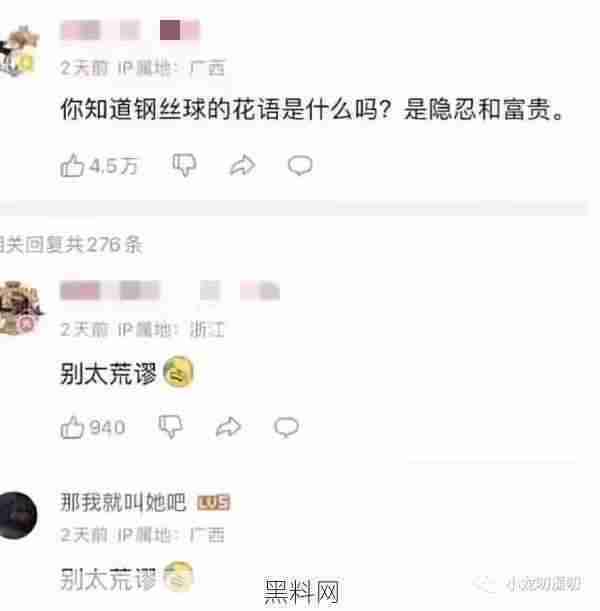Image resolution: width=600 pixels, height=611 pixels.
Task: Share the reply with 940 likes
Action: (x=229, y=427)
